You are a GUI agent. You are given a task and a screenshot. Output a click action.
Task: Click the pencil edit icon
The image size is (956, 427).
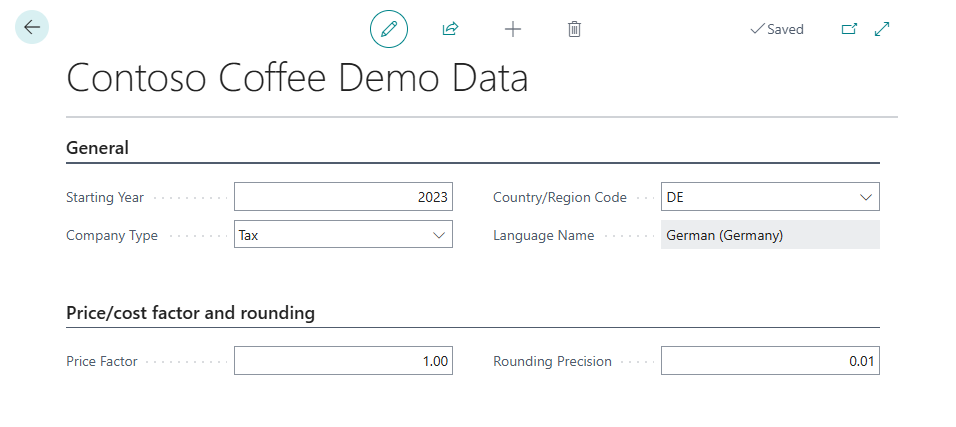pos(389,29)
